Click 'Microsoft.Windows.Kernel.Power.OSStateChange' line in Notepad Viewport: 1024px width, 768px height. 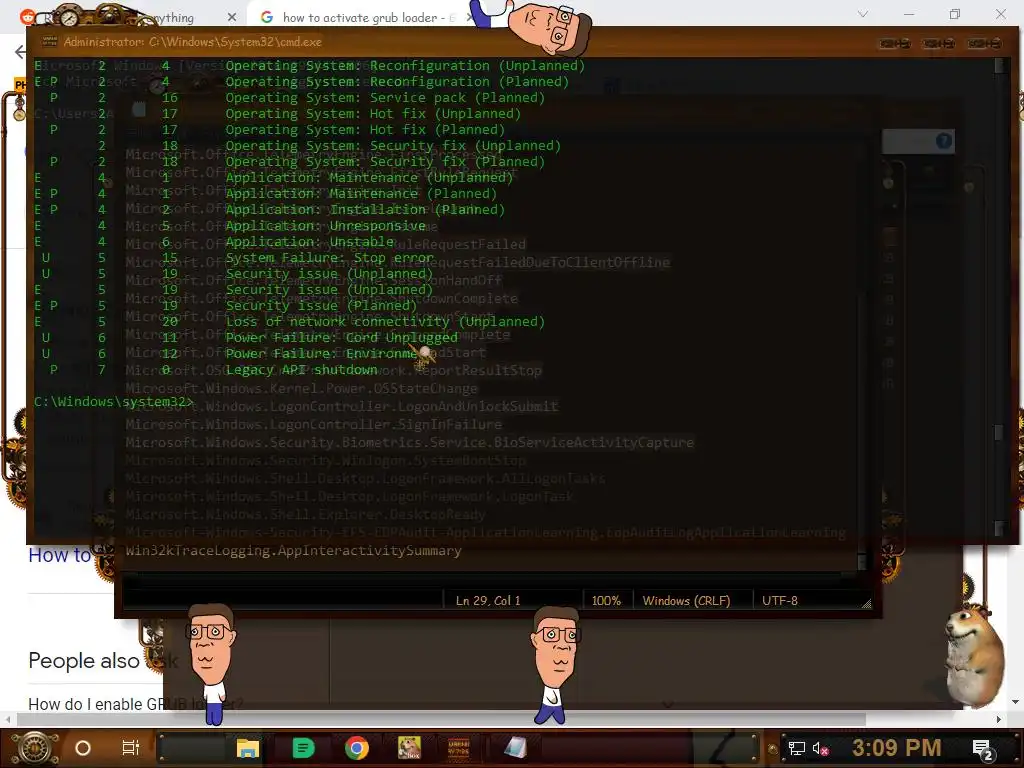[301, 389]
